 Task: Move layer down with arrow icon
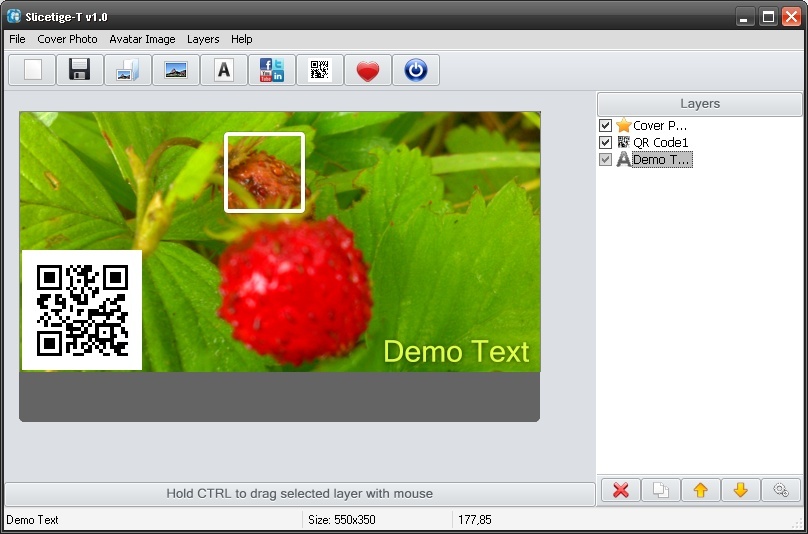tap(740, 490)
